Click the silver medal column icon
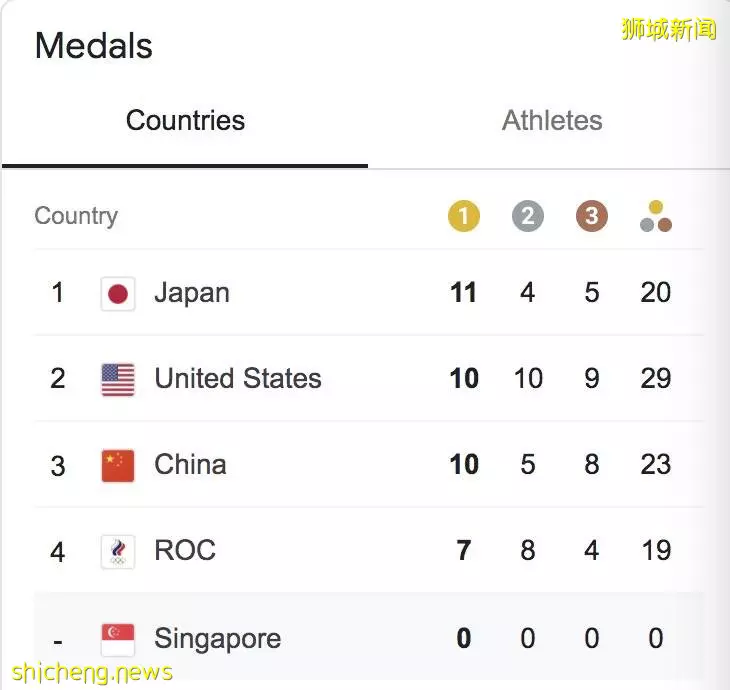This screenshot has width=730, height=690. (527, 216)
